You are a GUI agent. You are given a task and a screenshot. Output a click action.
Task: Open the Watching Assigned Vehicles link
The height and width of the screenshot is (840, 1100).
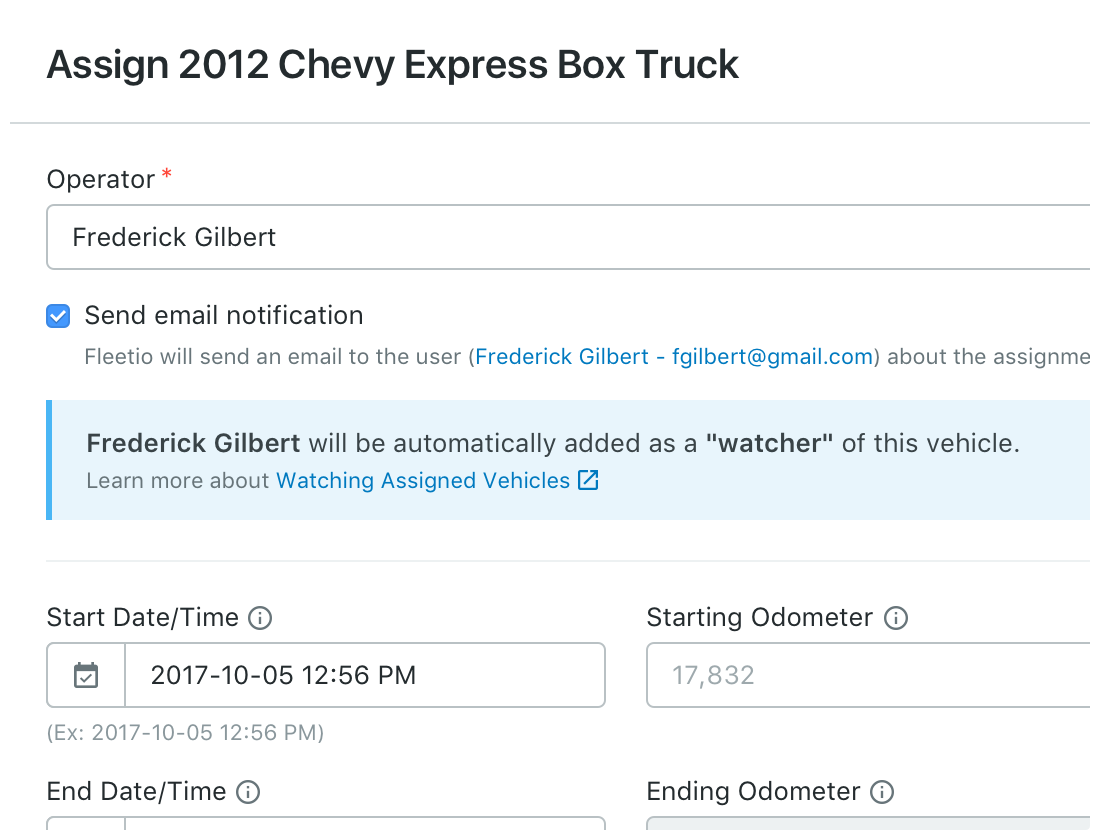(x=423, y=481)
